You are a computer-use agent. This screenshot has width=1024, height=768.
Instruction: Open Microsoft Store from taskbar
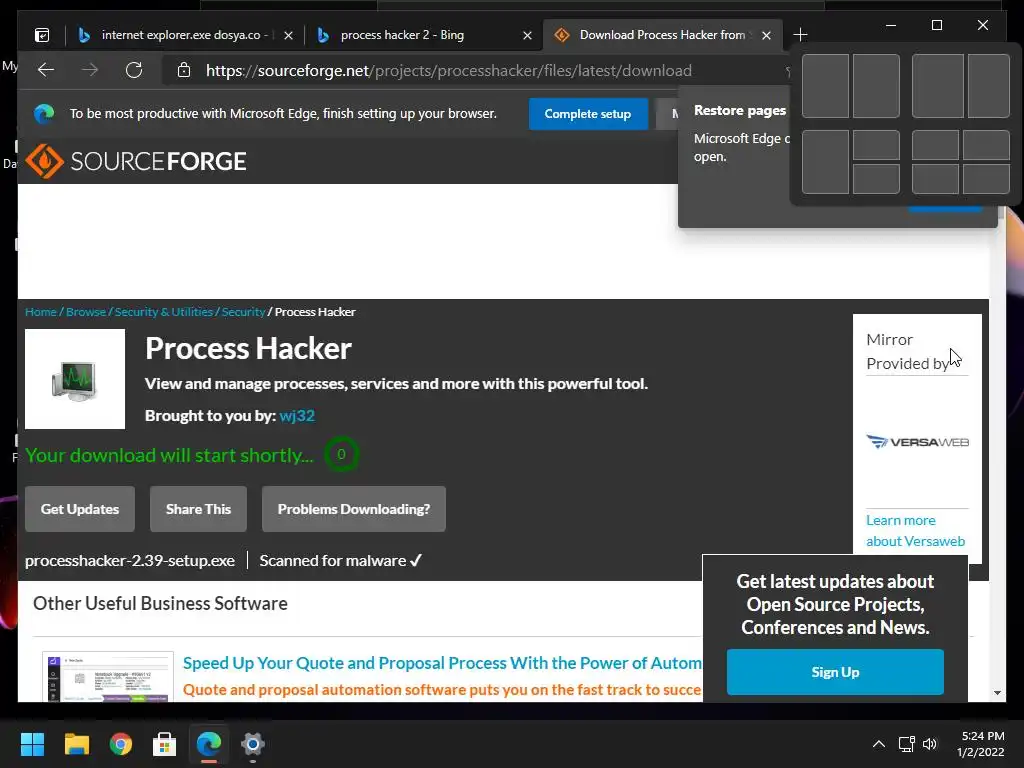pyautogui.click(x=165, y=744)
